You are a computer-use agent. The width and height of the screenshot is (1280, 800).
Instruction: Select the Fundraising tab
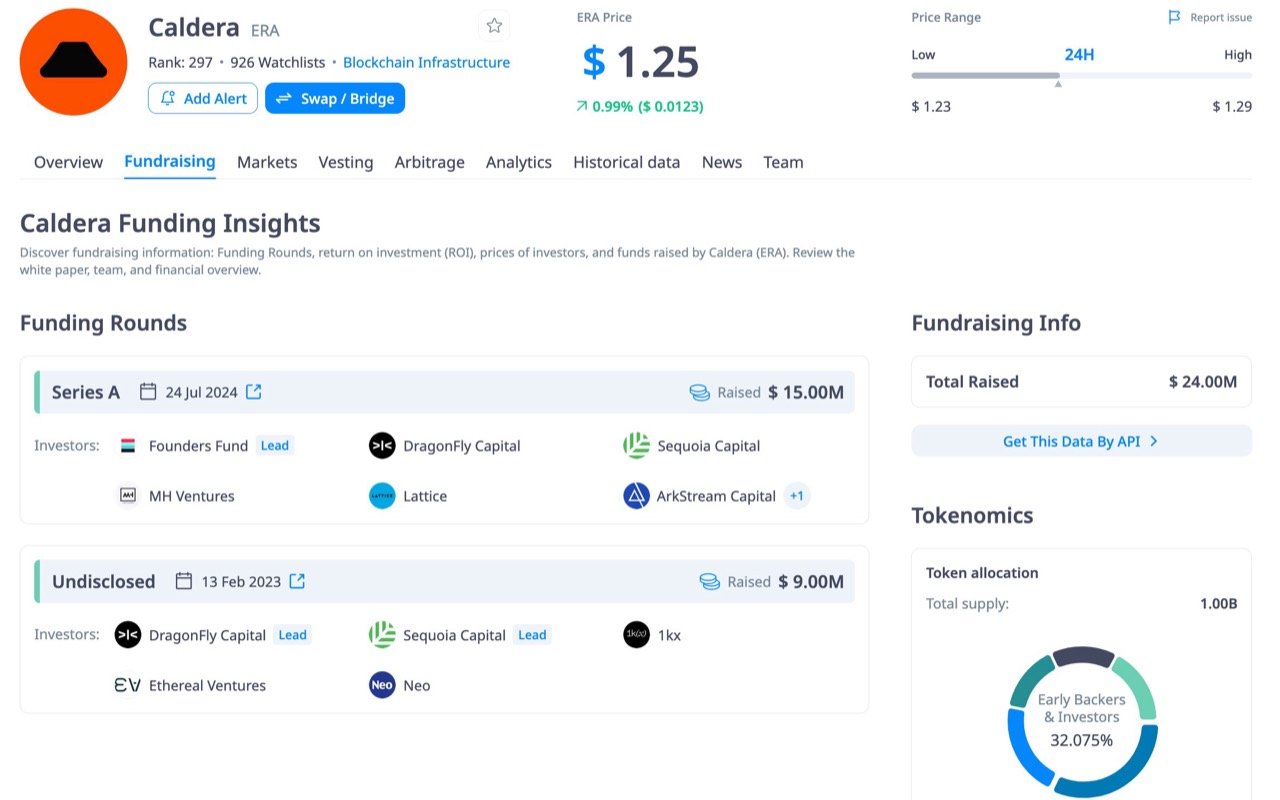(x=170, y=161)
